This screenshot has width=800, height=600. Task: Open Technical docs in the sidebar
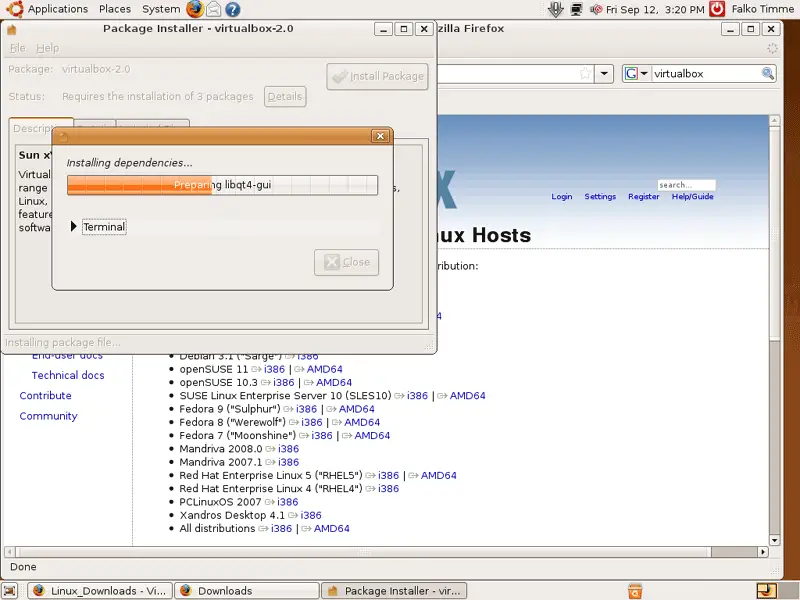pos(68,376)
